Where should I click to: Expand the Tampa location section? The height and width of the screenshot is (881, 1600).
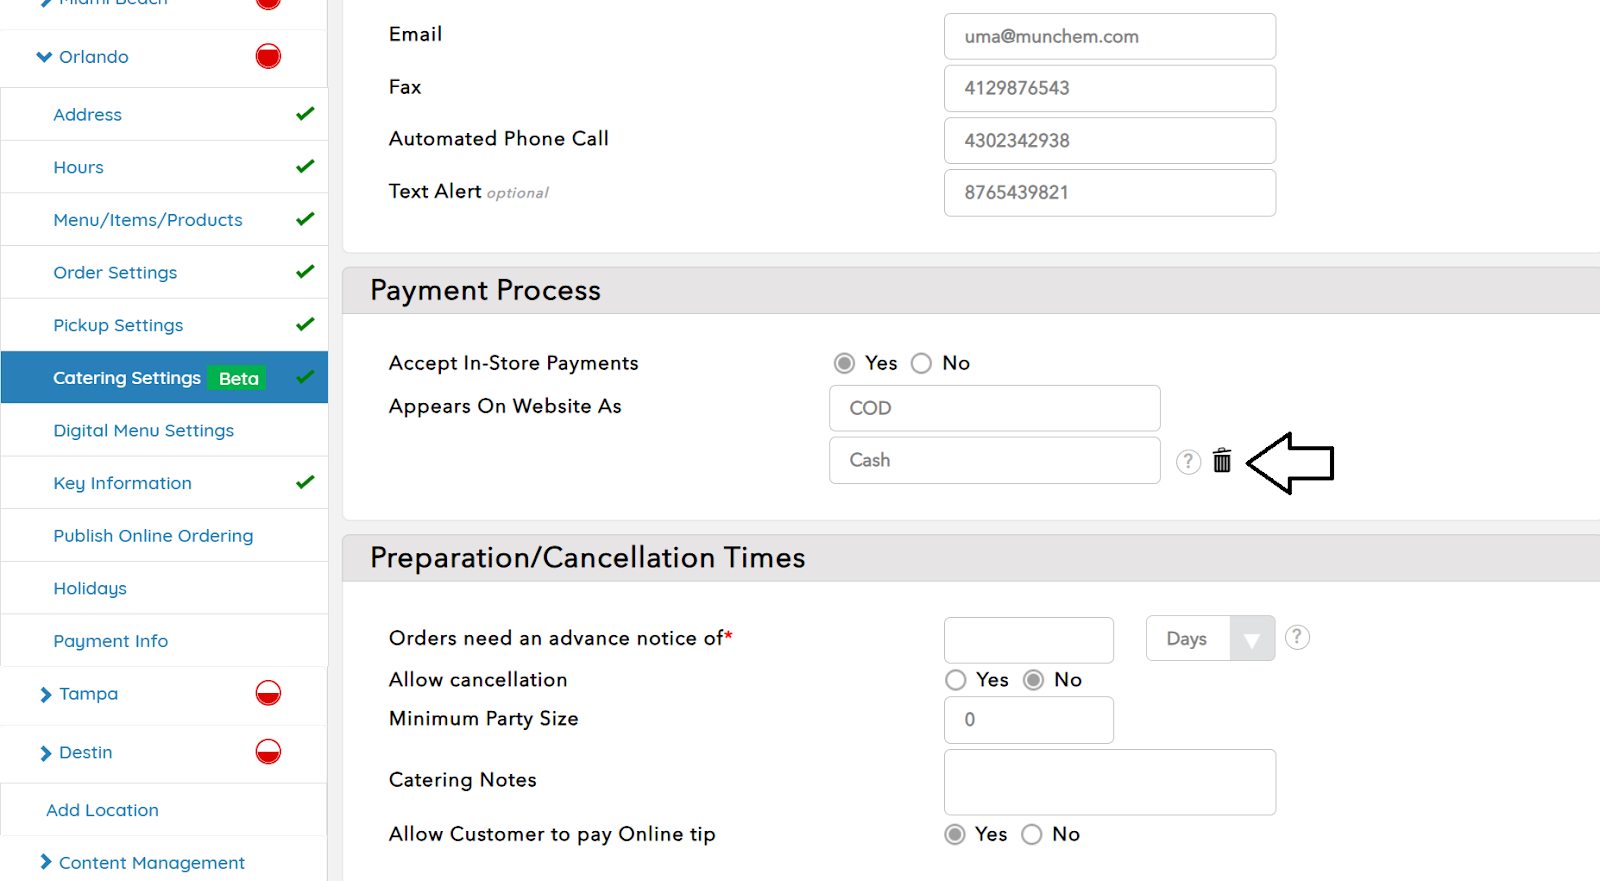[x=46, y=694]
